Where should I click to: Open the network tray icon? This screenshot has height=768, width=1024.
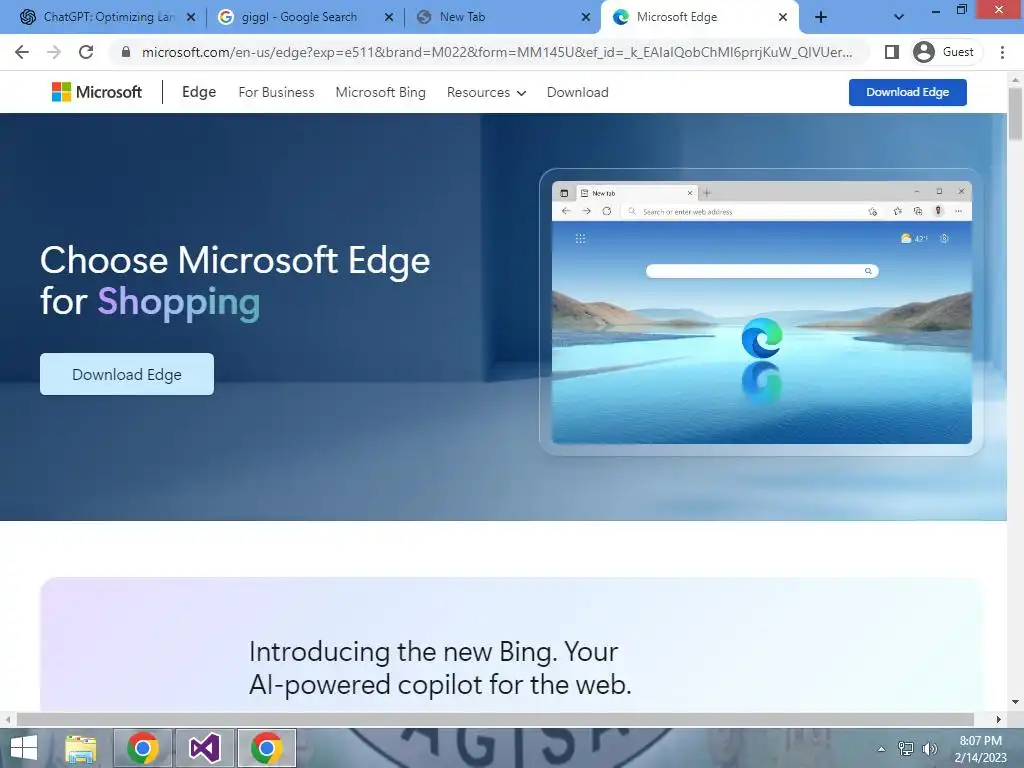[x=906, y=749]
